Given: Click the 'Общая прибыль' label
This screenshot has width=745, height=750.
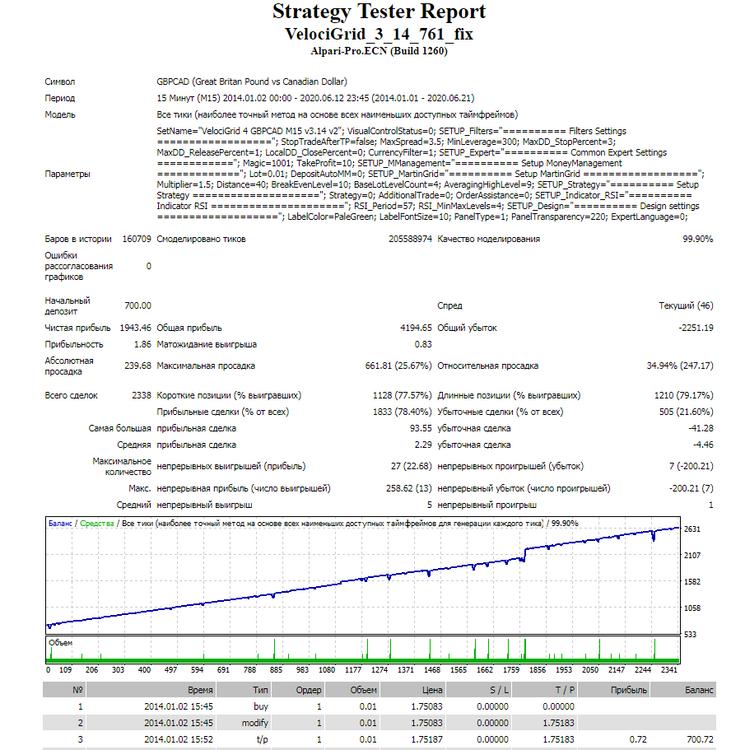Looking at the screenshot, I should tap(189, 328).
